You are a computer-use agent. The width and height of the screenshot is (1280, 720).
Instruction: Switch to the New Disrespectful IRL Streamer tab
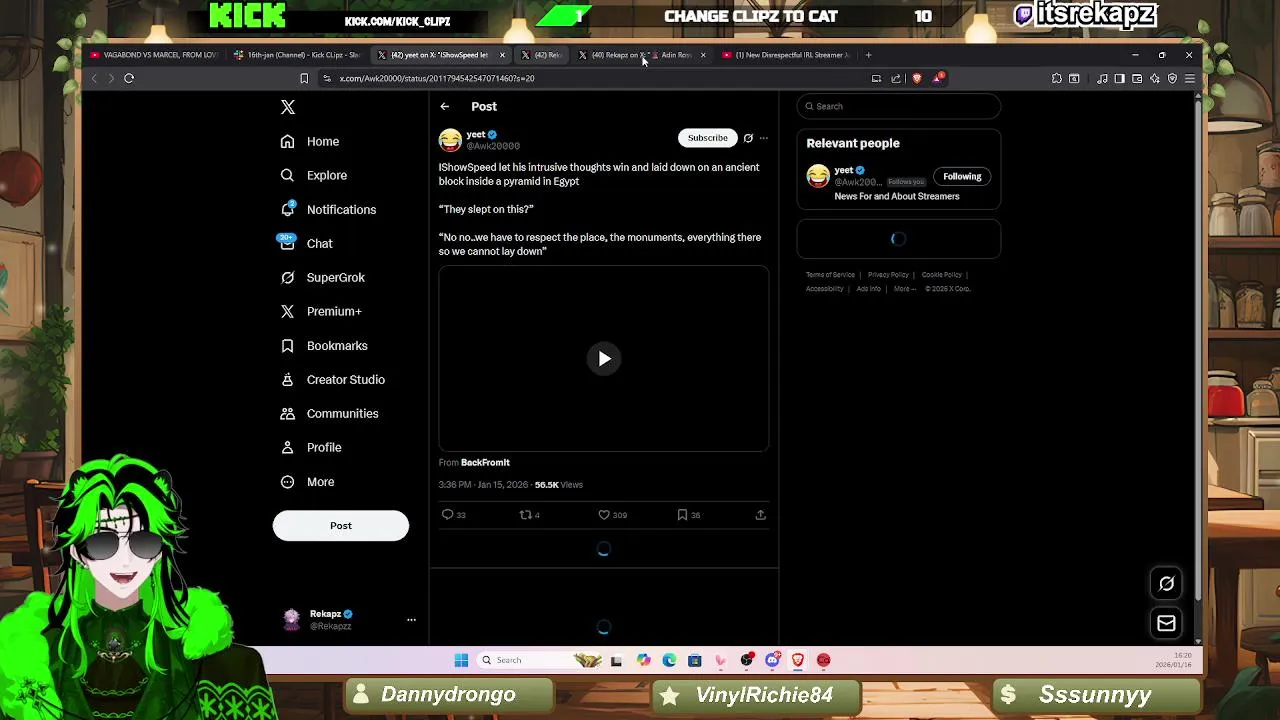pos(786,55)
